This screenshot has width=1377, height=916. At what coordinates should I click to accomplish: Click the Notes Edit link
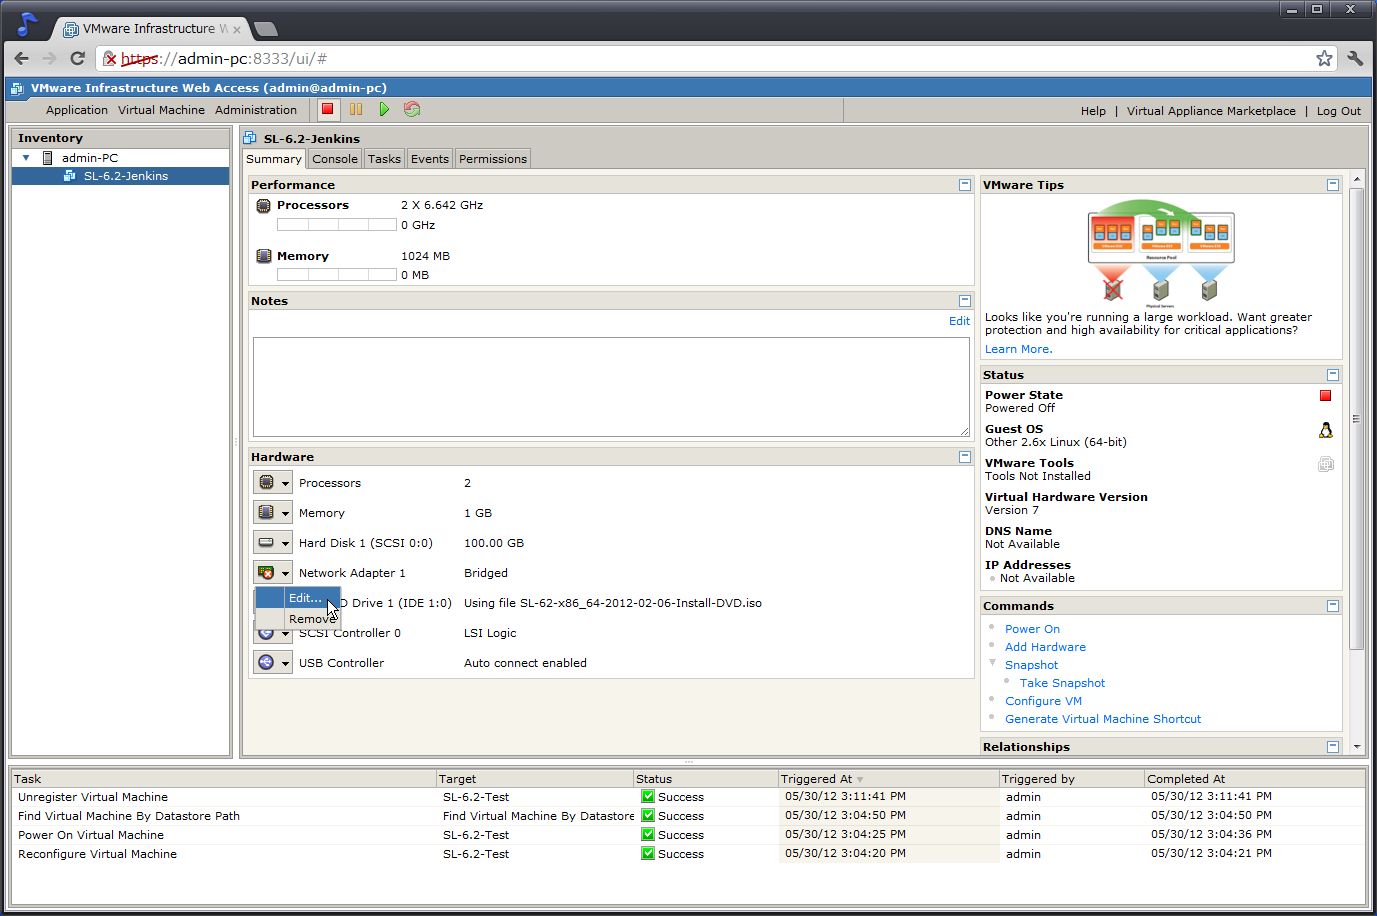959,321
